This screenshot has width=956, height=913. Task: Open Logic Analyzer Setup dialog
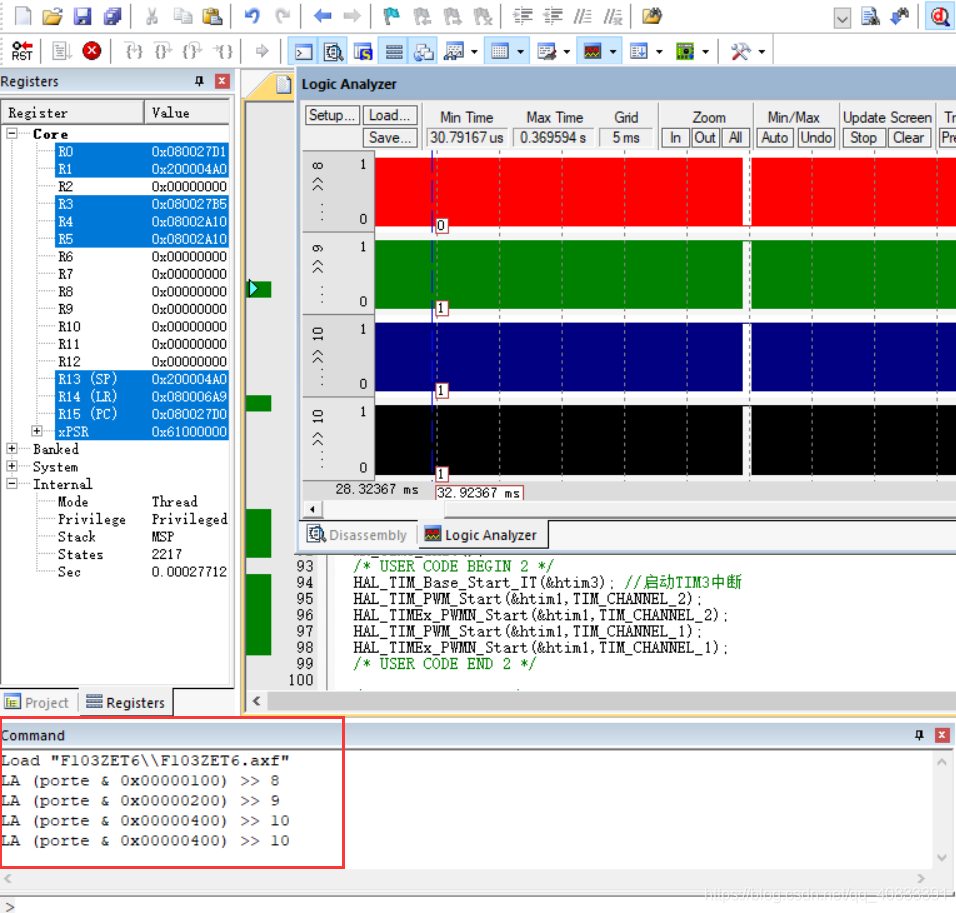(x=332, y=115)
